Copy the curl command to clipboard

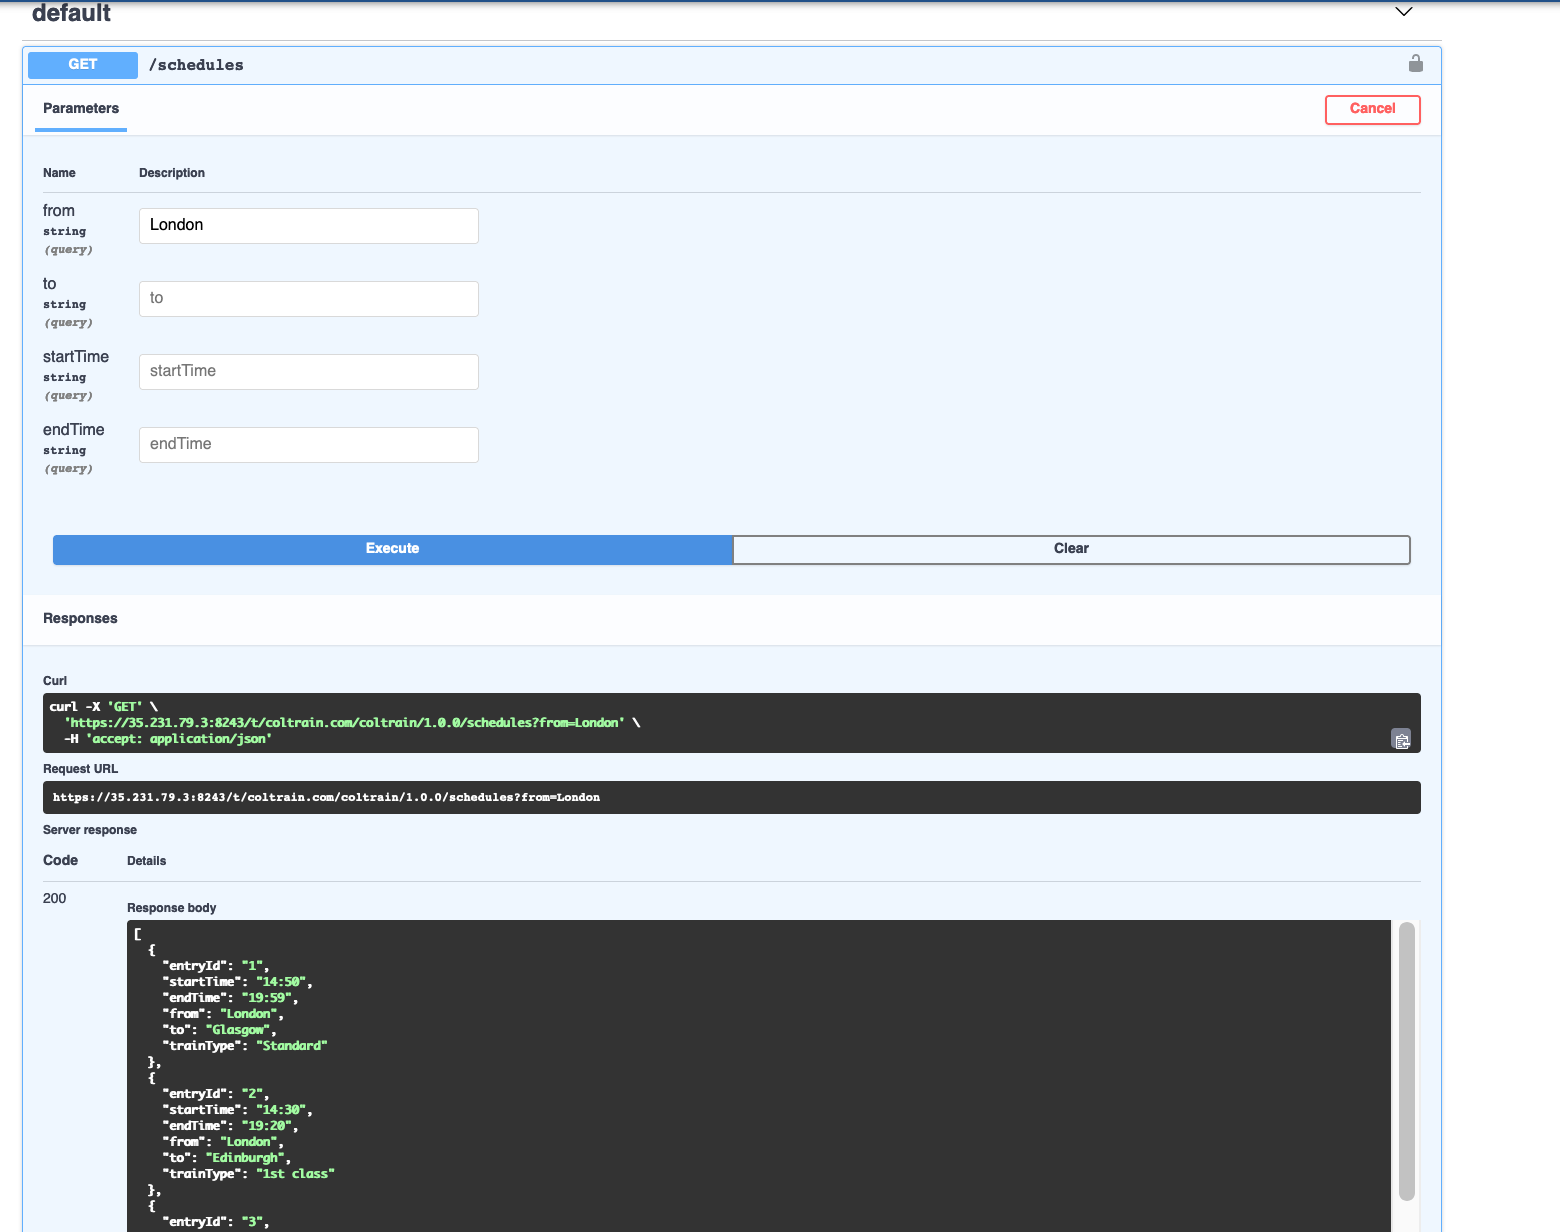[1401, 740]
